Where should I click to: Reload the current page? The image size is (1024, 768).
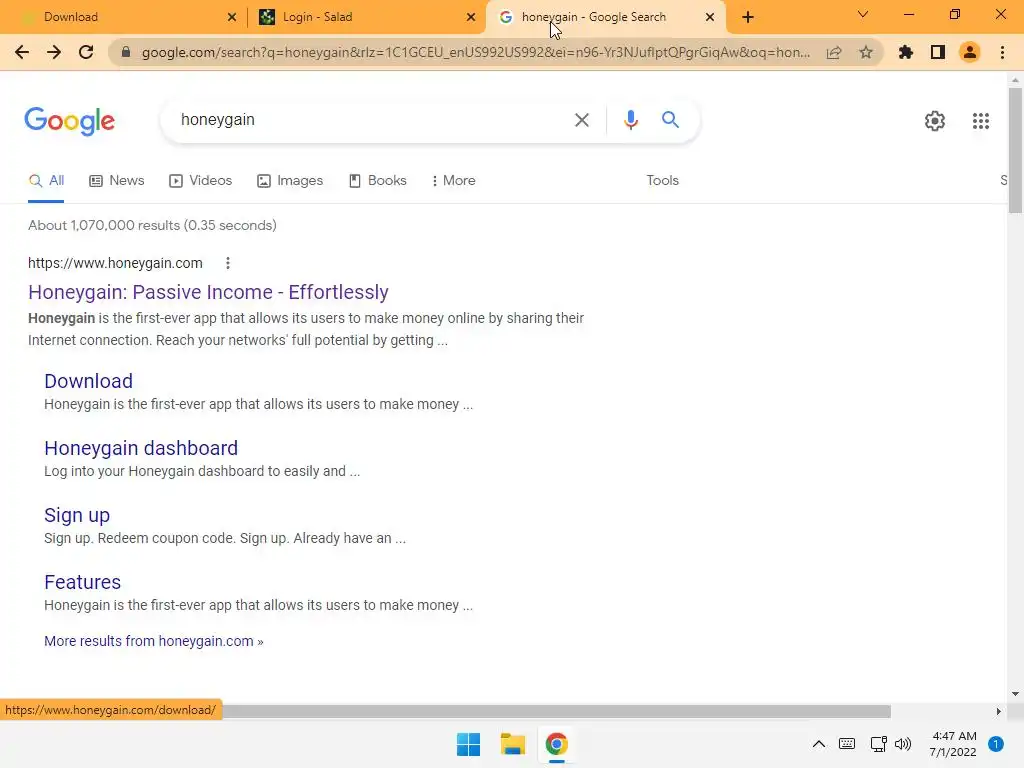pyautogui.click(x=86, y=52)
